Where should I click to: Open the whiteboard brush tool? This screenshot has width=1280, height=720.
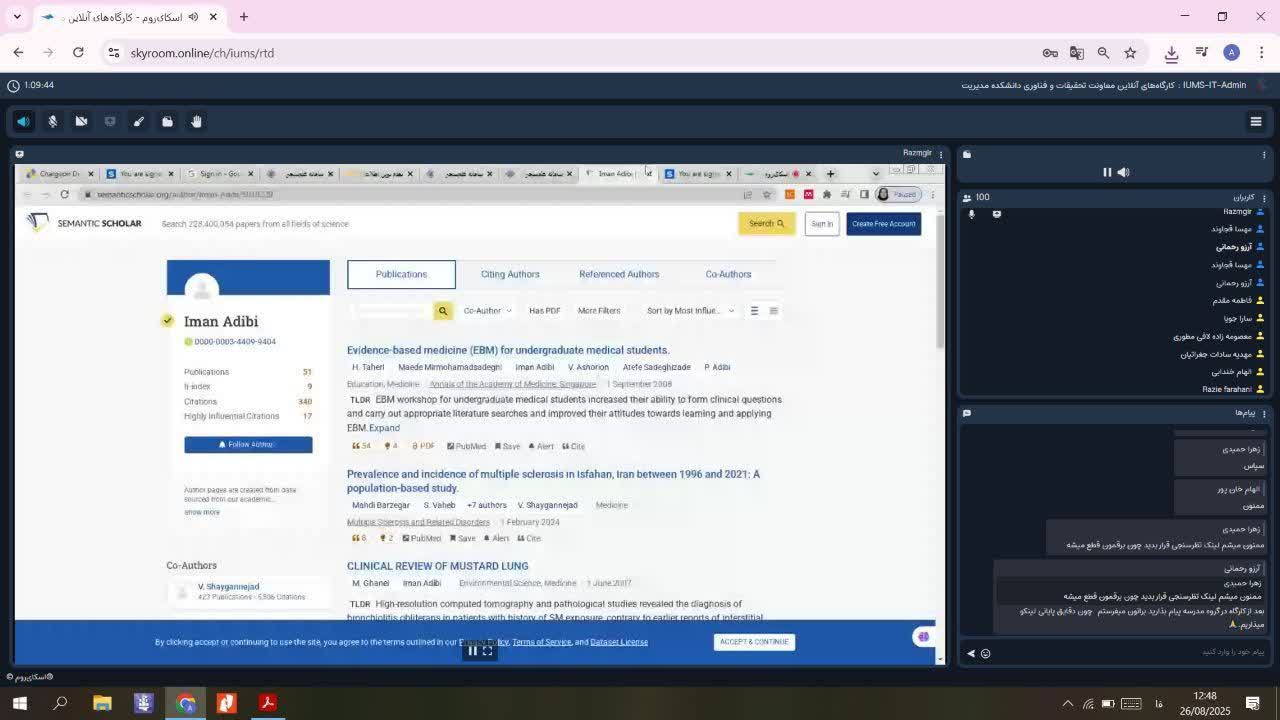(139, 121)
